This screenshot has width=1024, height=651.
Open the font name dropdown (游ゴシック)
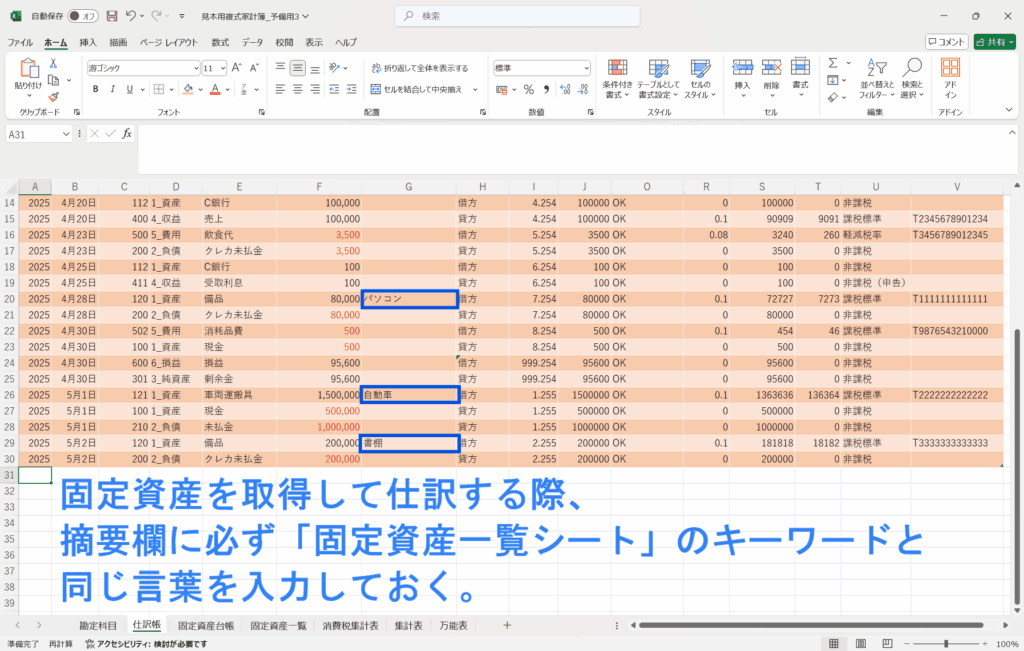[196, 68]
